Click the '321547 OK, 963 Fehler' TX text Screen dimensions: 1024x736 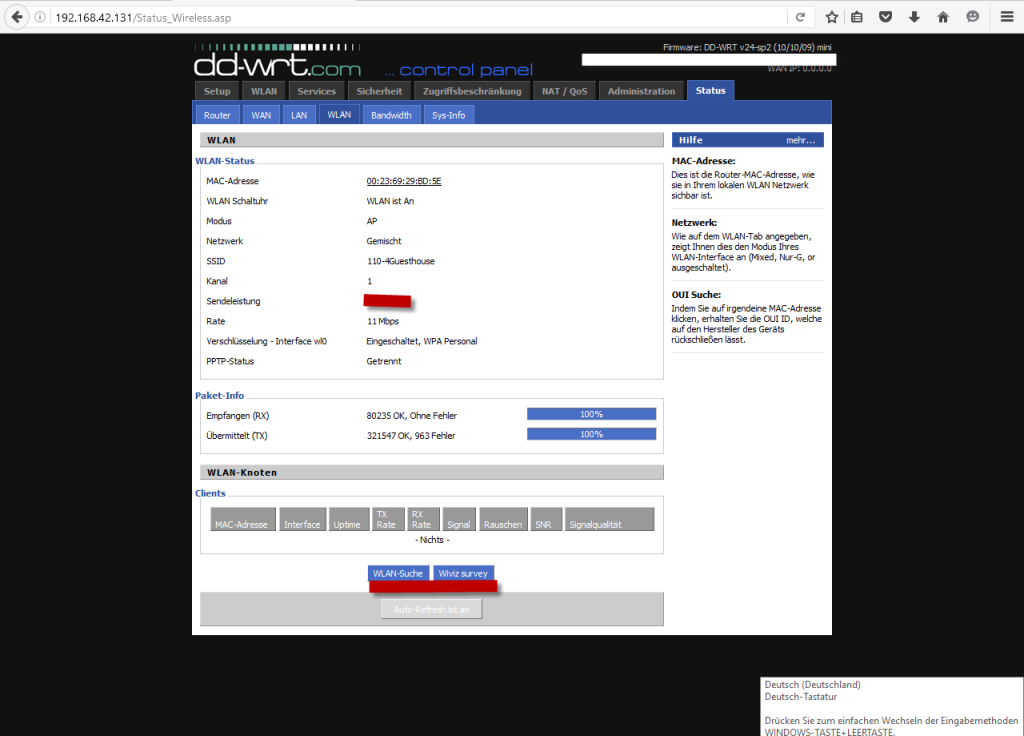411,436
